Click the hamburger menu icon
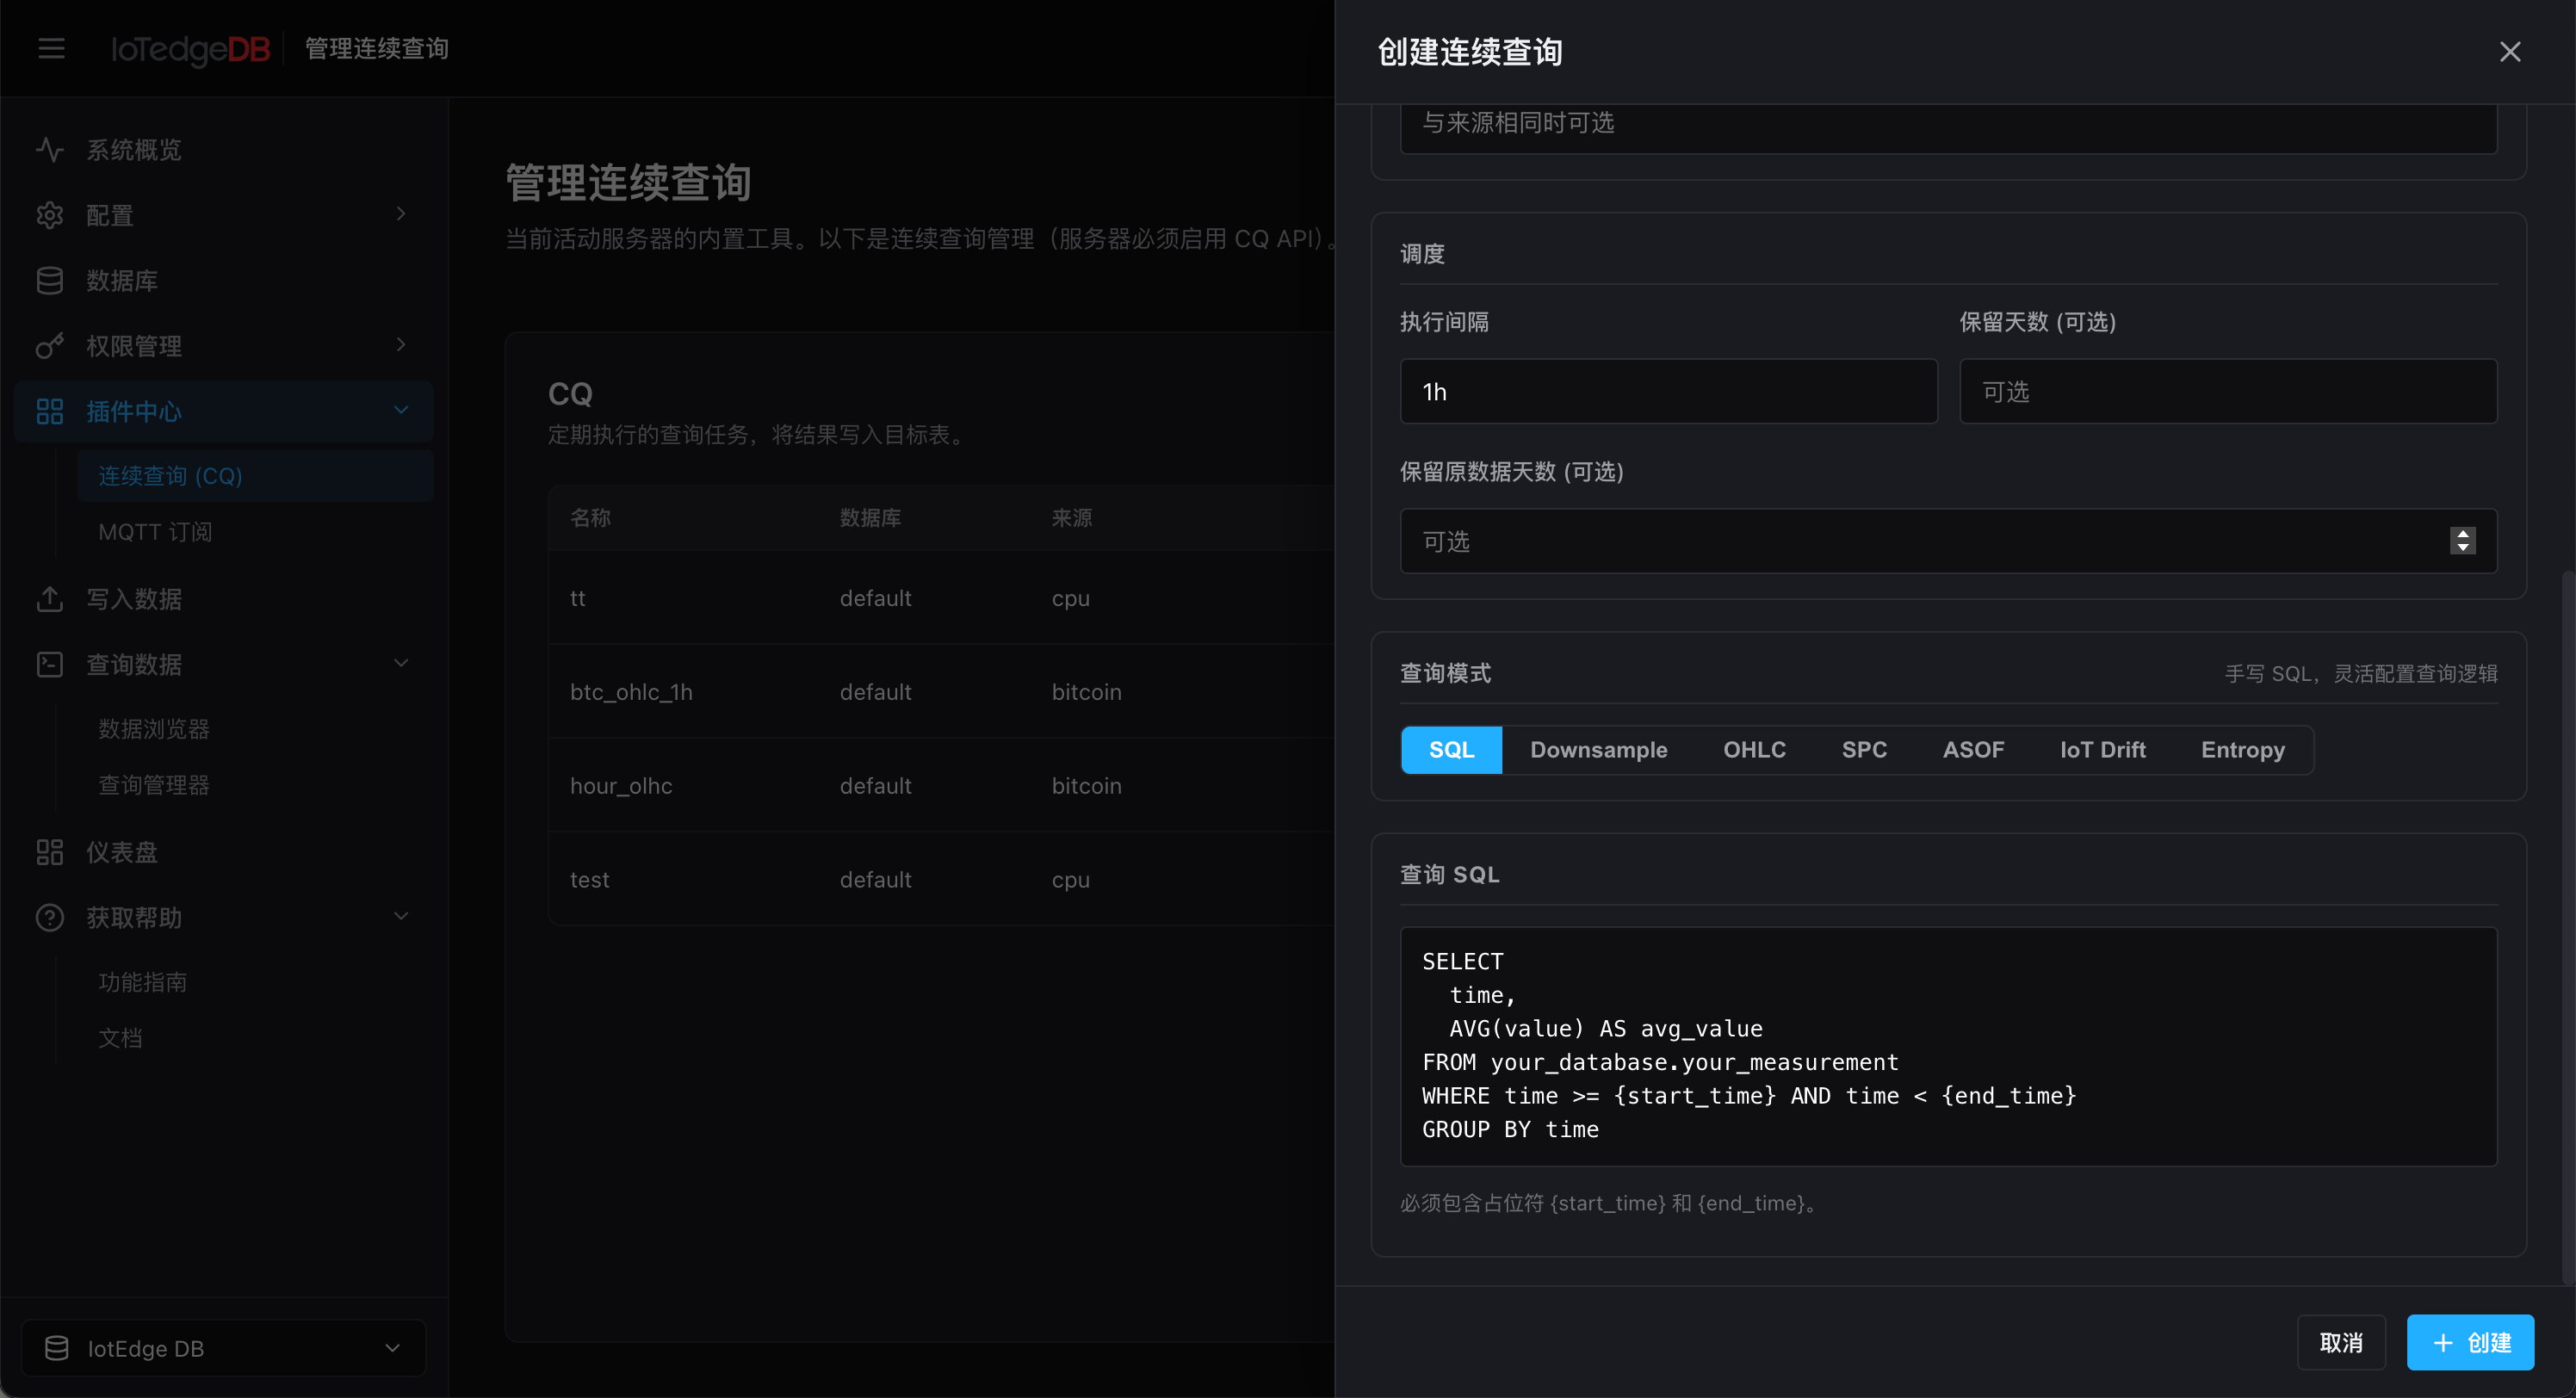Image resolution: width=2576 pixels, height=1398 pixels. (51, 48)
